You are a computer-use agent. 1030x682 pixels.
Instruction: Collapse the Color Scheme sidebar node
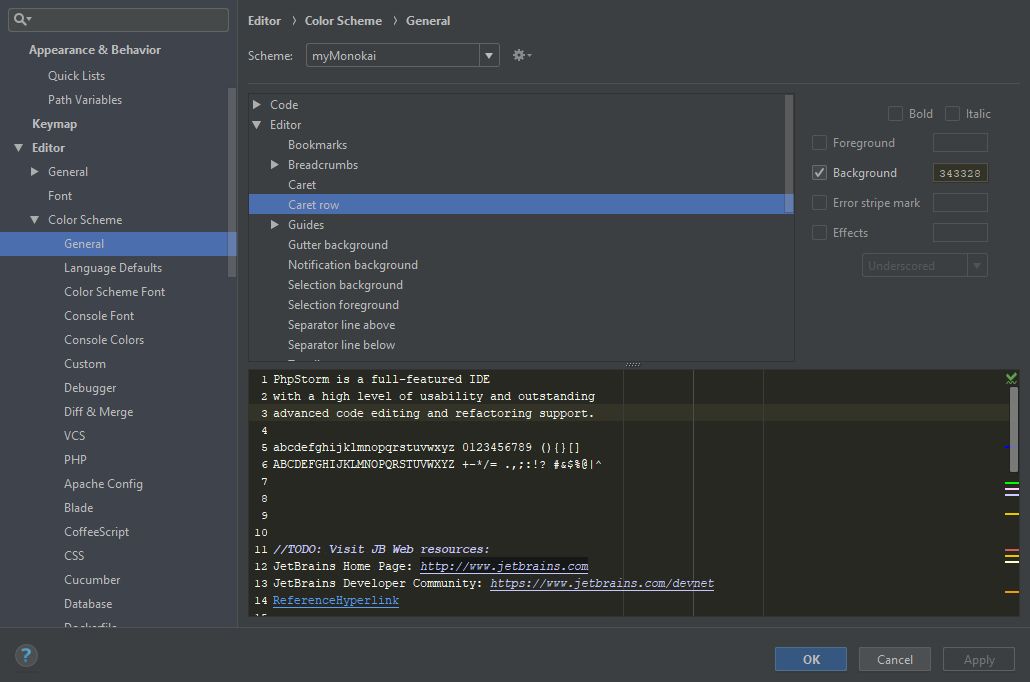[34, 219]
